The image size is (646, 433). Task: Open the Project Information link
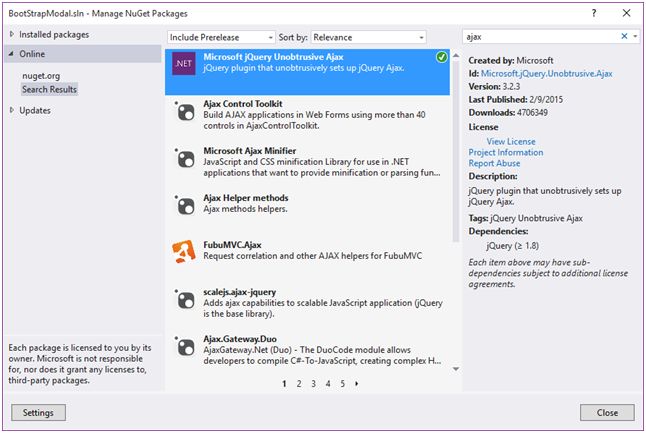(x=506, y=152)
